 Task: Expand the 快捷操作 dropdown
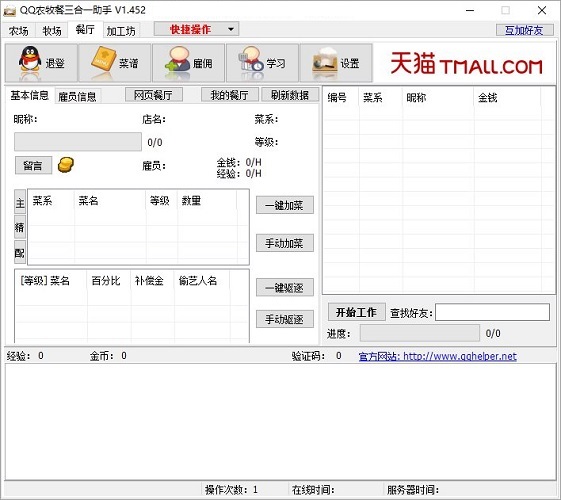pyautogui.click(x=196, y=29)
